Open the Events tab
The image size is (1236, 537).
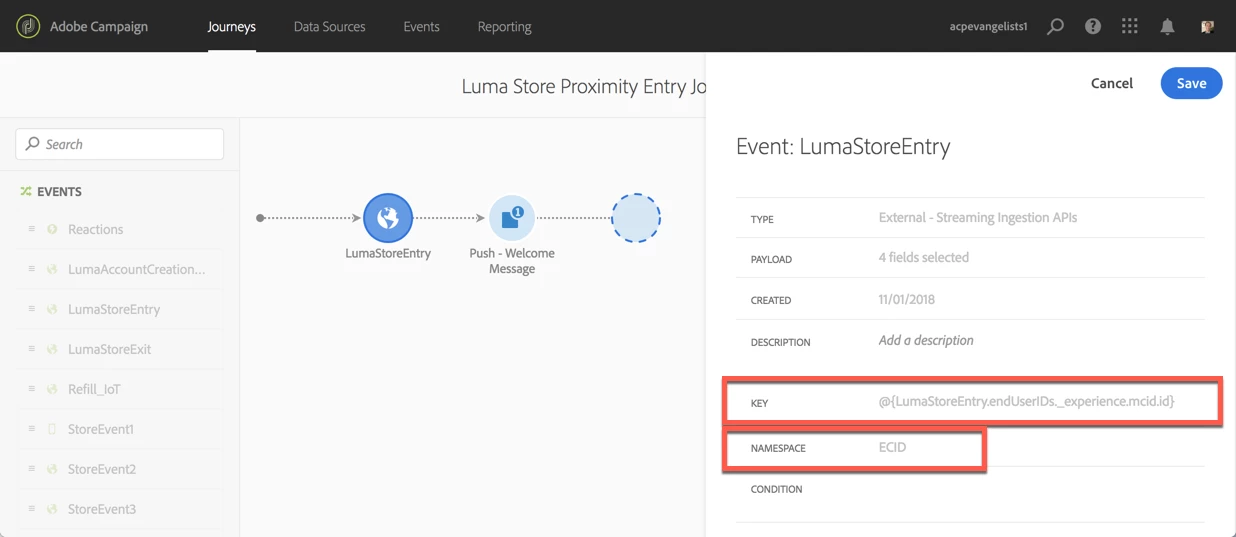point(421,27)
